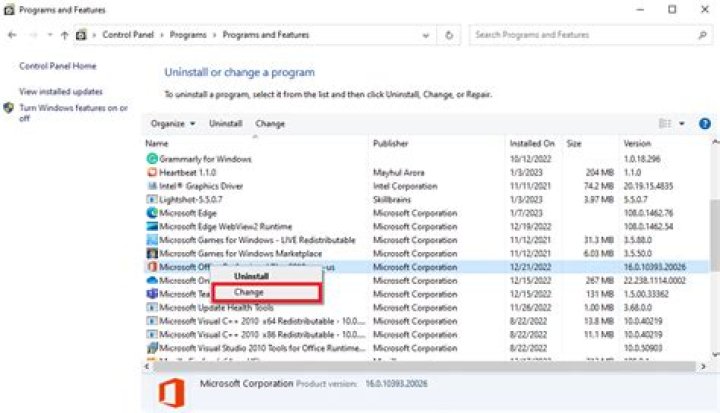Refresh the Programs and Features list
This screenshot has height=413, width=720.
[x=450, y=34]
